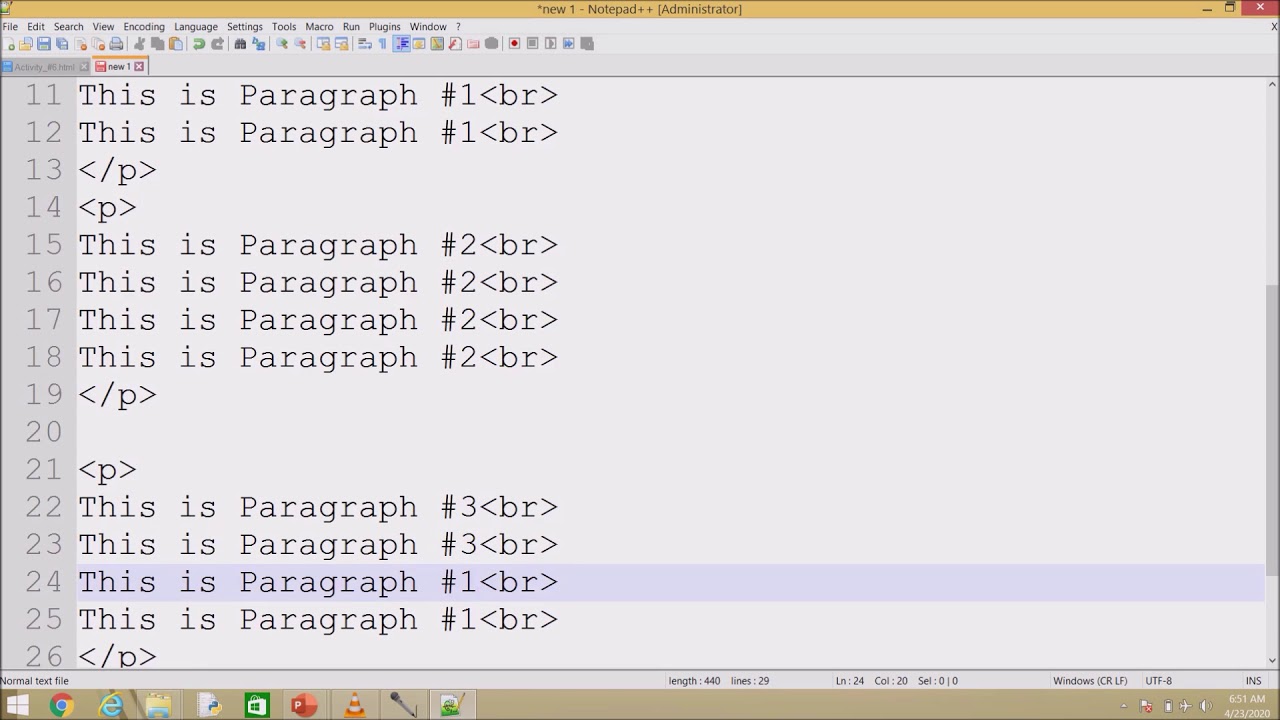Screen dimensions: 1280x720
Task: Select the new 1 document tab
Action: coord(119,67)
